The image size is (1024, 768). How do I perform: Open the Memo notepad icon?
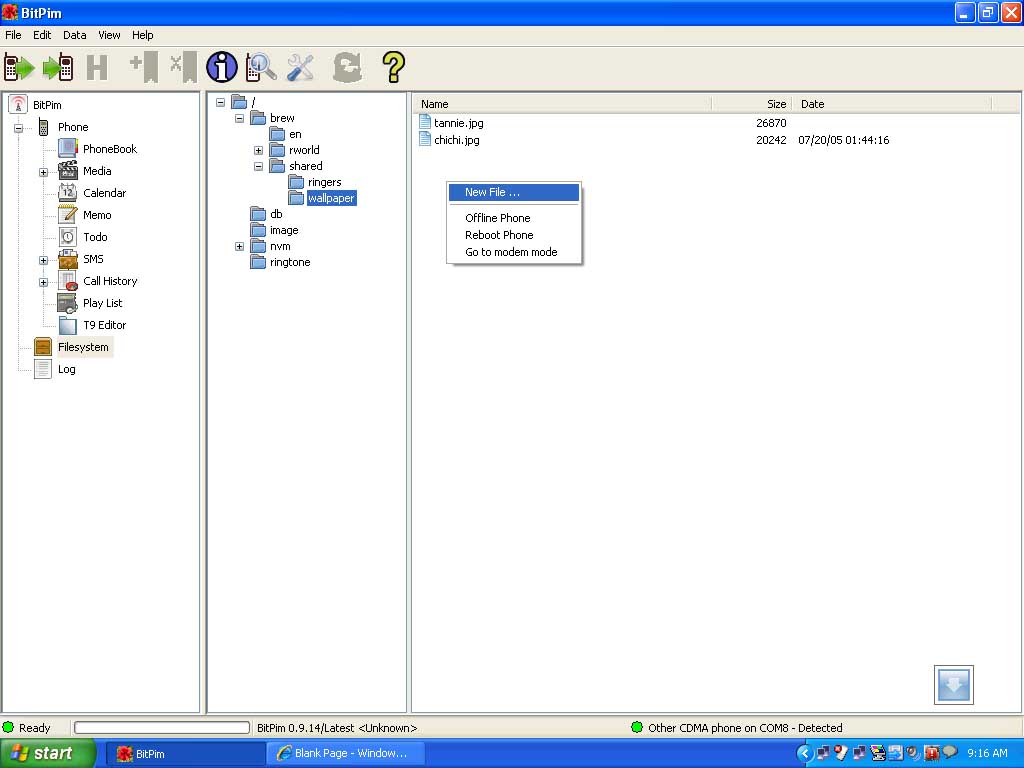click(68, 215)
